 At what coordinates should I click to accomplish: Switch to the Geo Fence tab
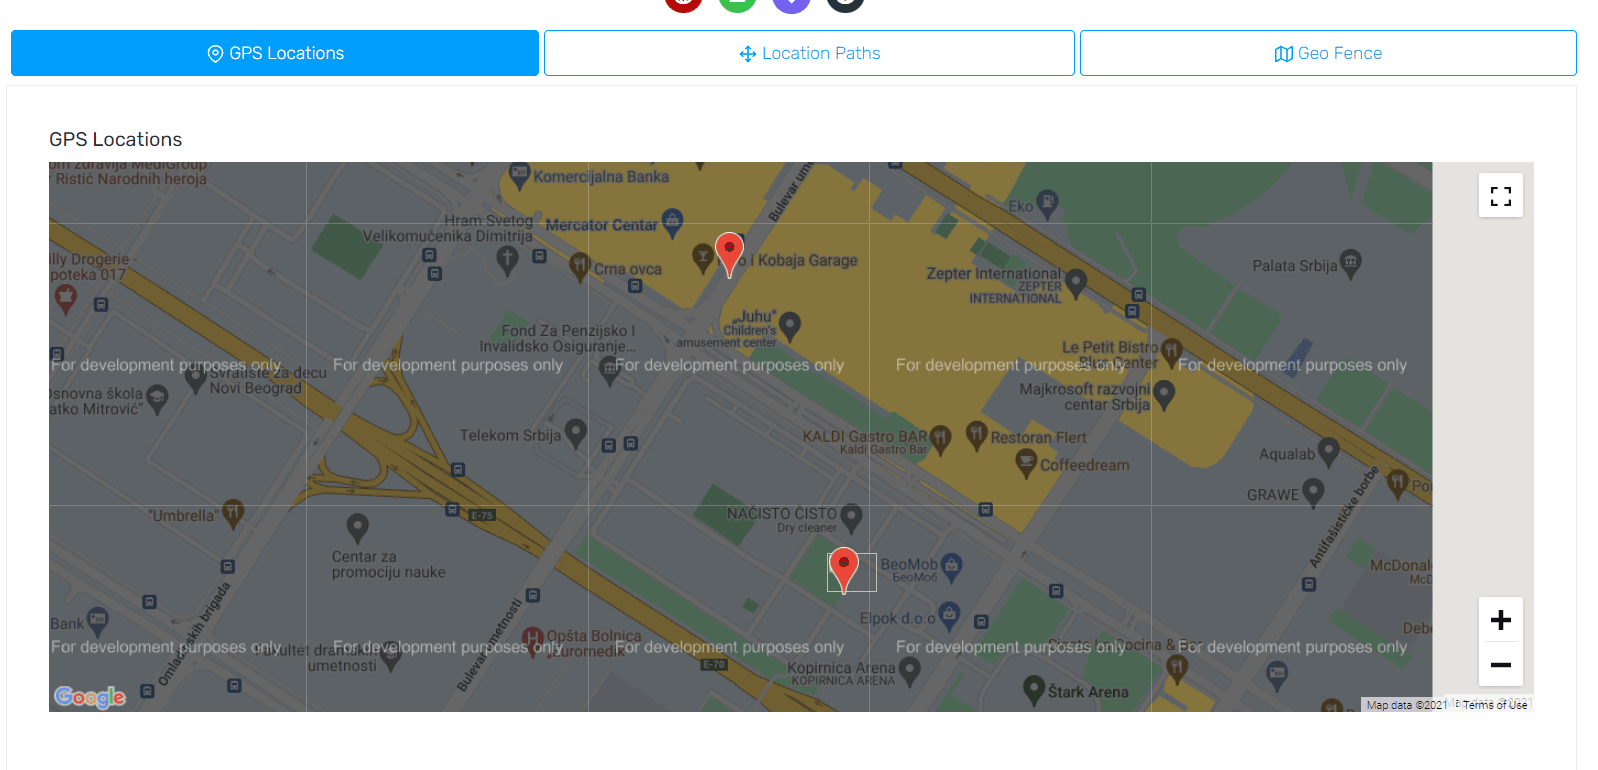1328,53
